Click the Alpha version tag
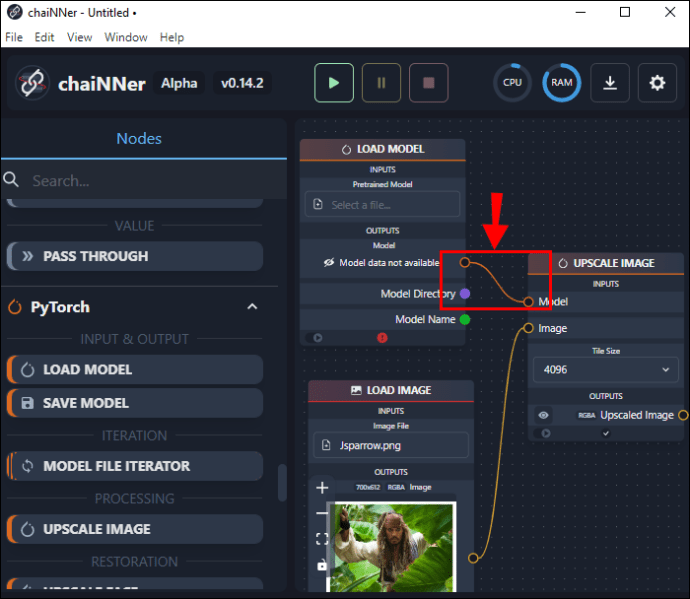This screenshot has height=599, width=690. click(x=179, y=83)
